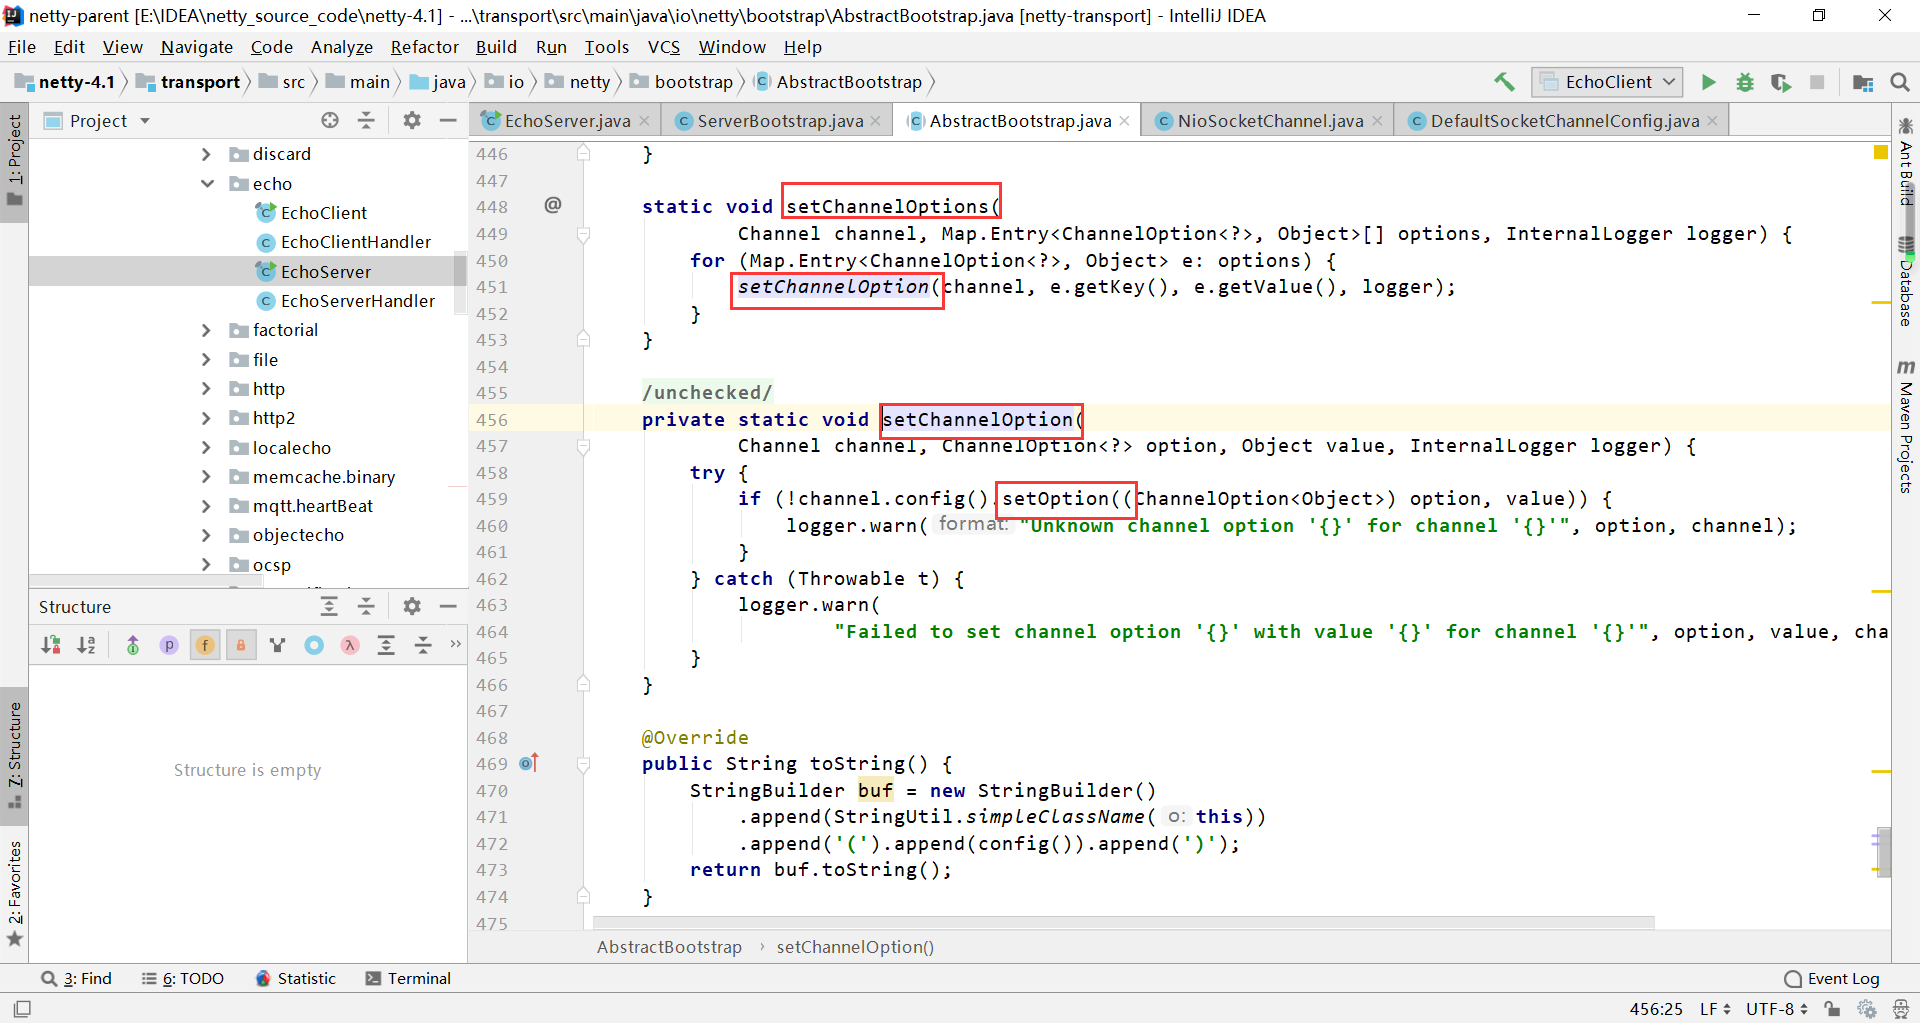1920x1023 pixels.
Task: Open the Navigate menu
Action: pyautogui.click(x=196, y=47)
